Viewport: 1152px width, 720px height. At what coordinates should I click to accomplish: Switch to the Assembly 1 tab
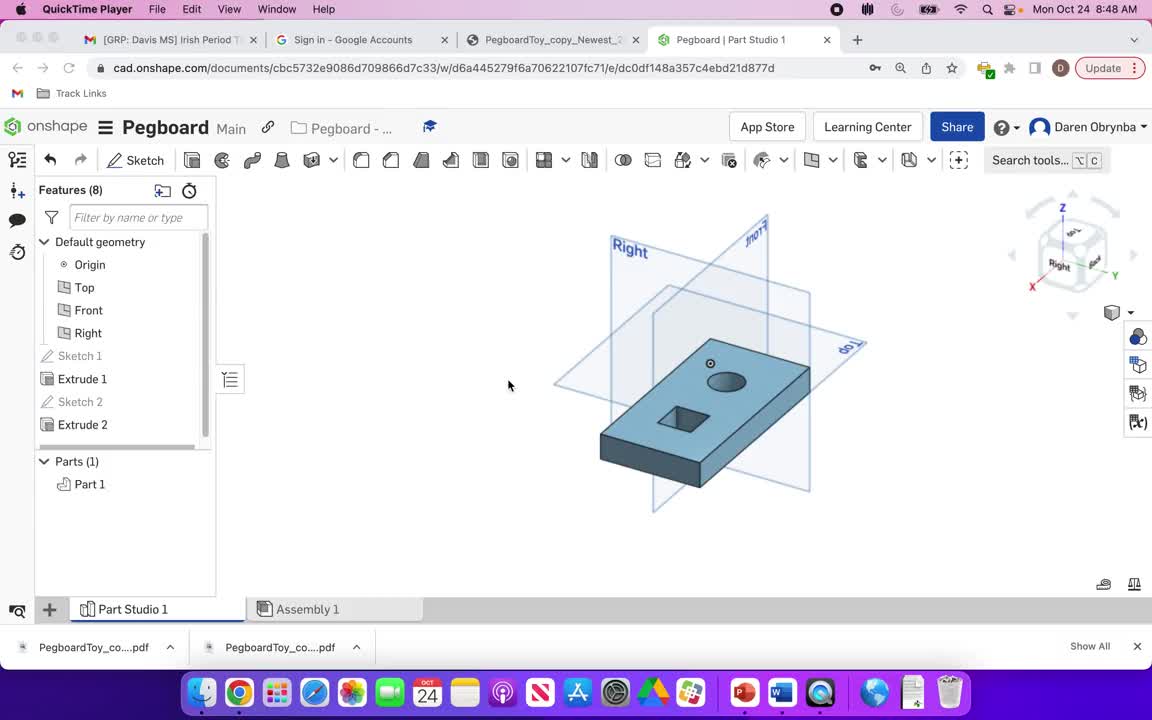pyautogui.click(x=334, y=609)
